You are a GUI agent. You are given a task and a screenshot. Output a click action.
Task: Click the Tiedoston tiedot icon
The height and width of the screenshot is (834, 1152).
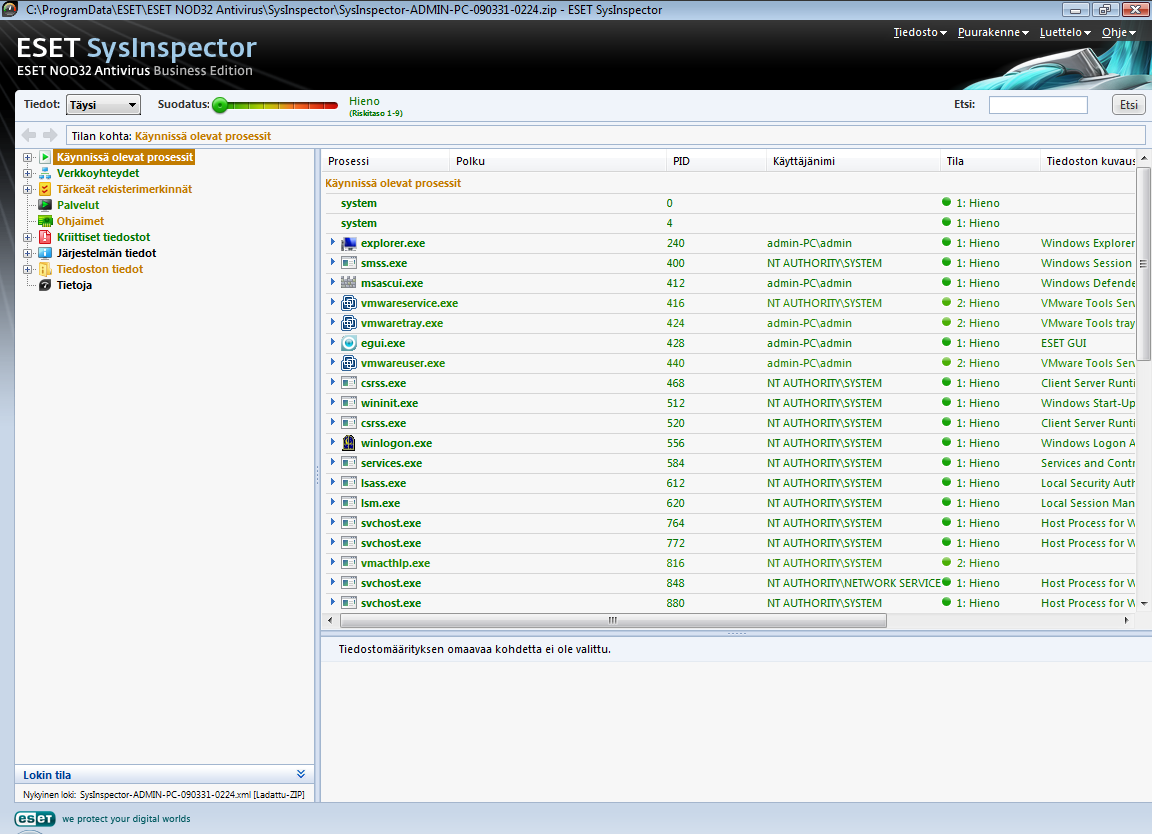[45, 270]
